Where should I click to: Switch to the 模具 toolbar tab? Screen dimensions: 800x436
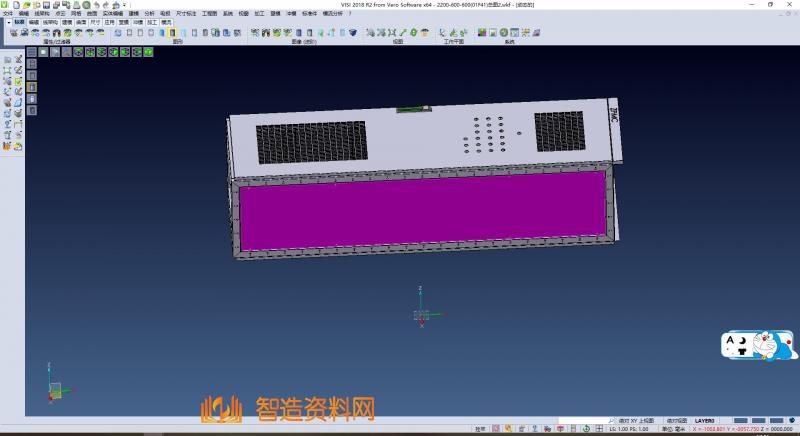tap(166, 21)
